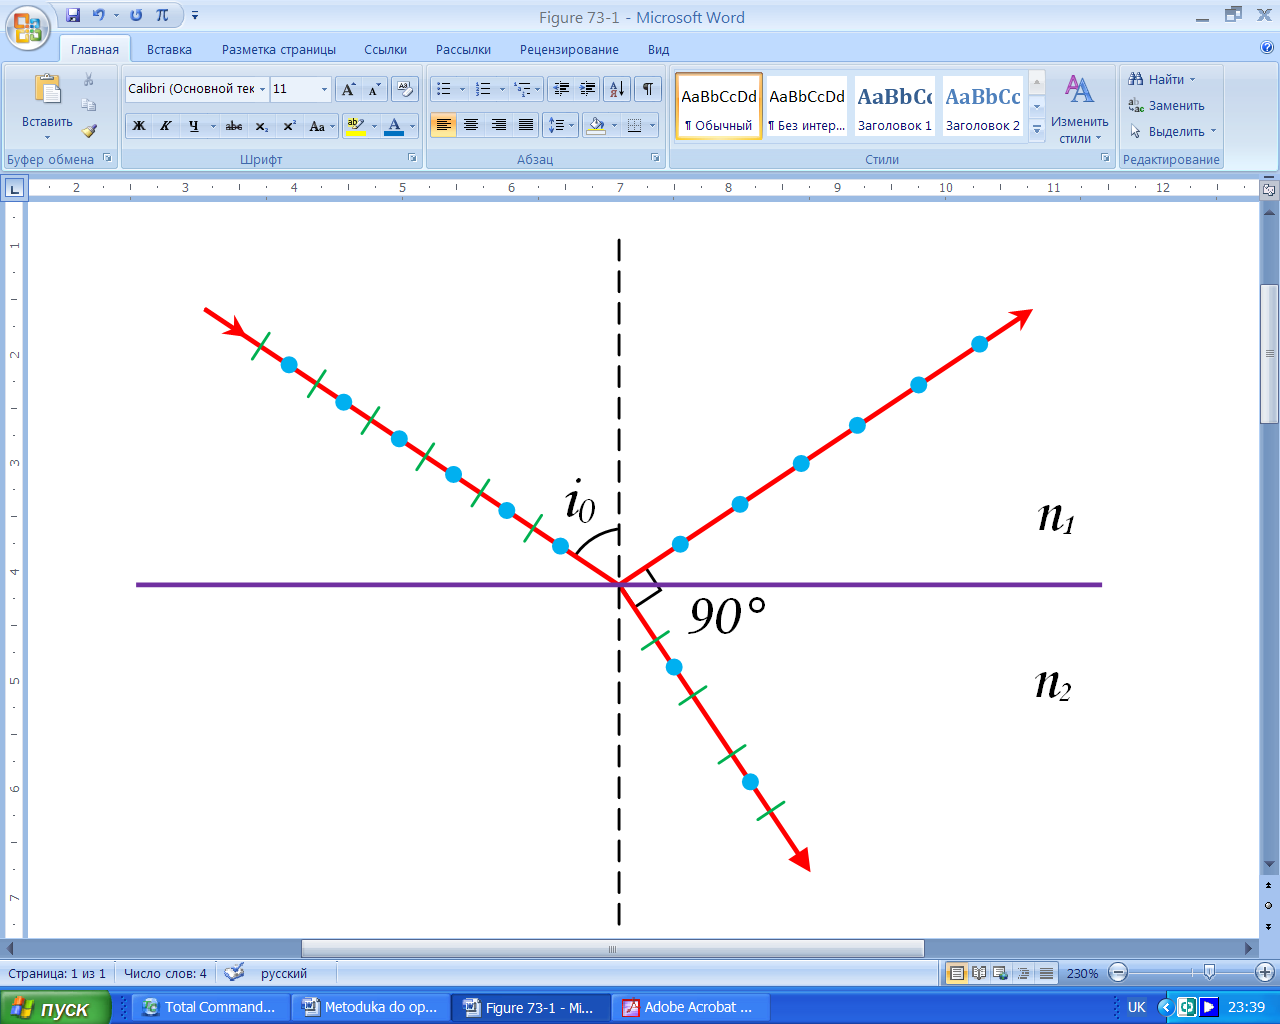Open the borders dropdown arrow
1280x1024 pixels.
coord(653,126)
